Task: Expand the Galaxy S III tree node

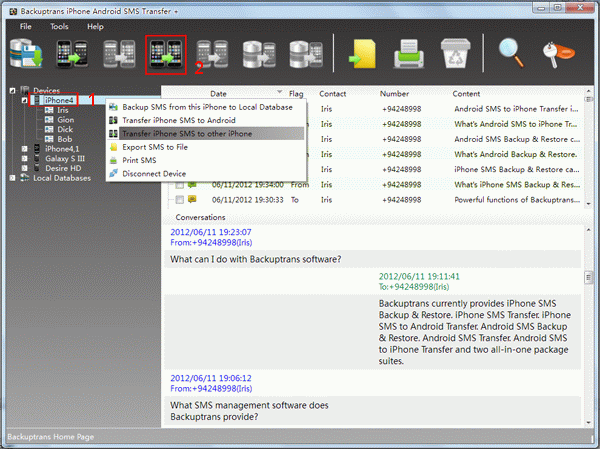Action: [24, 158]
